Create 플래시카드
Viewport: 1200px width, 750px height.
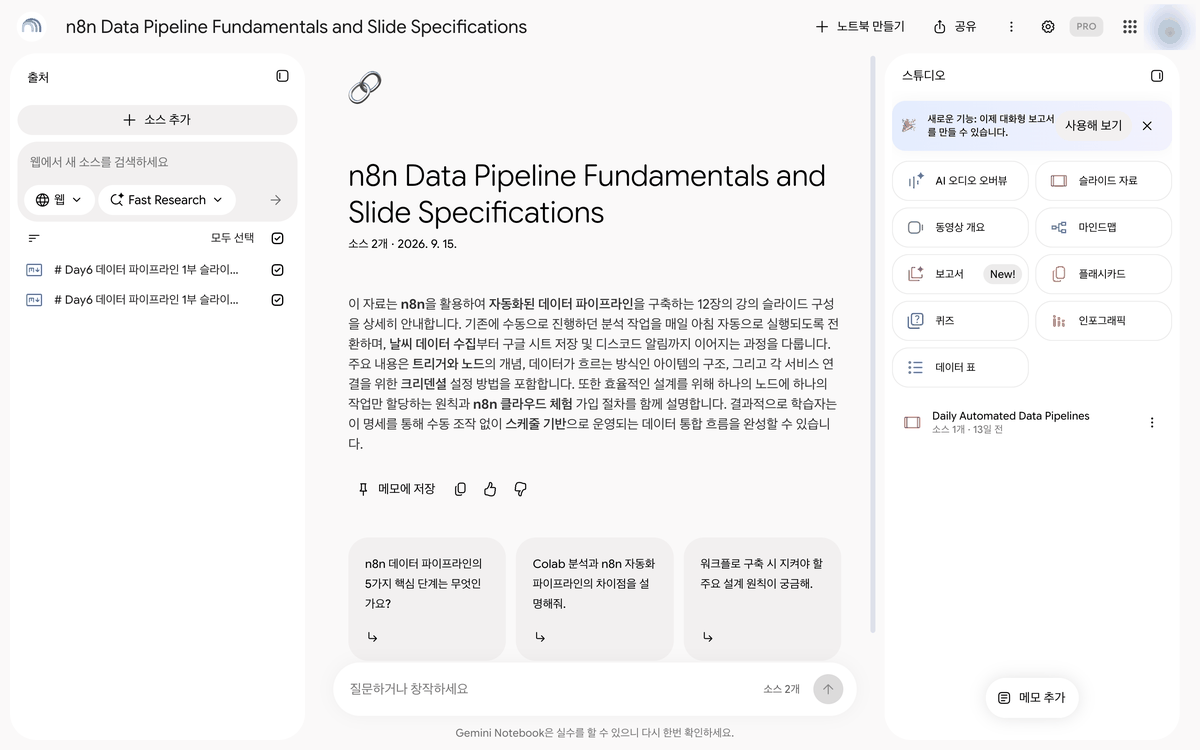coord(1103,274)
